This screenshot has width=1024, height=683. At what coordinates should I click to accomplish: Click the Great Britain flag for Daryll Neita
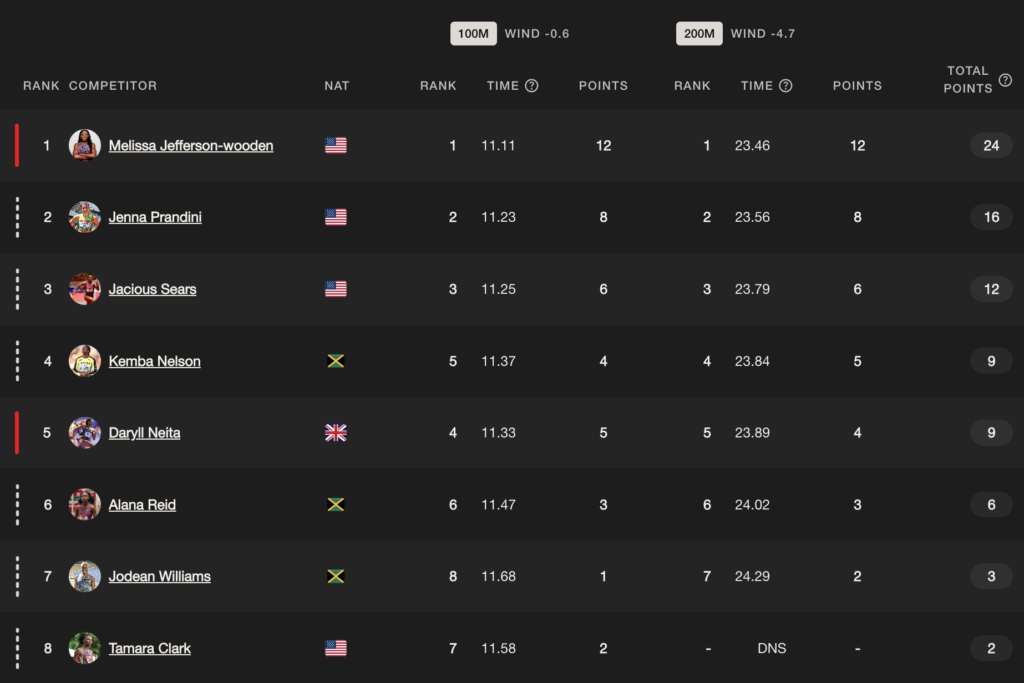[x=336, y=433]
